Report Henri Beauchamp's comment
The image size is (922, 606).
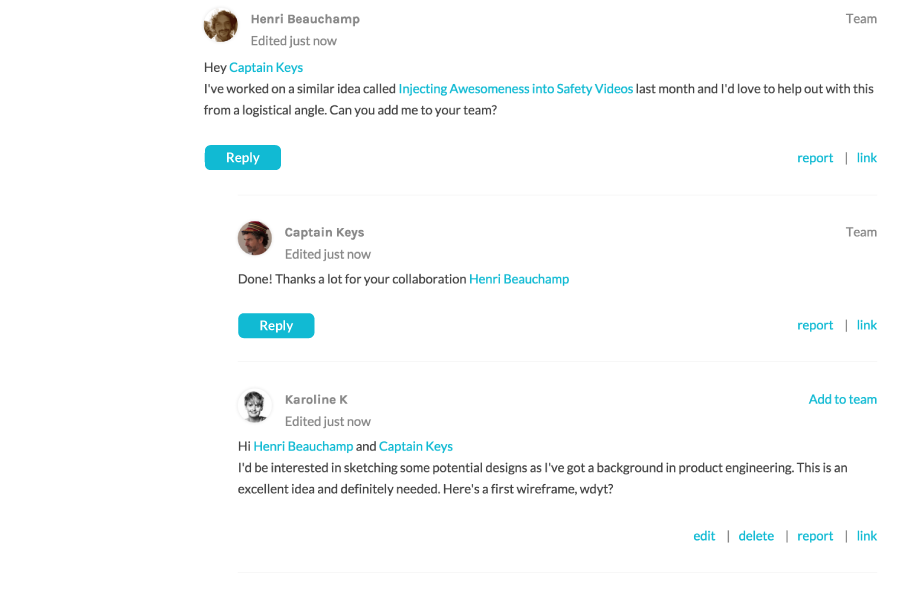[815, 158]
